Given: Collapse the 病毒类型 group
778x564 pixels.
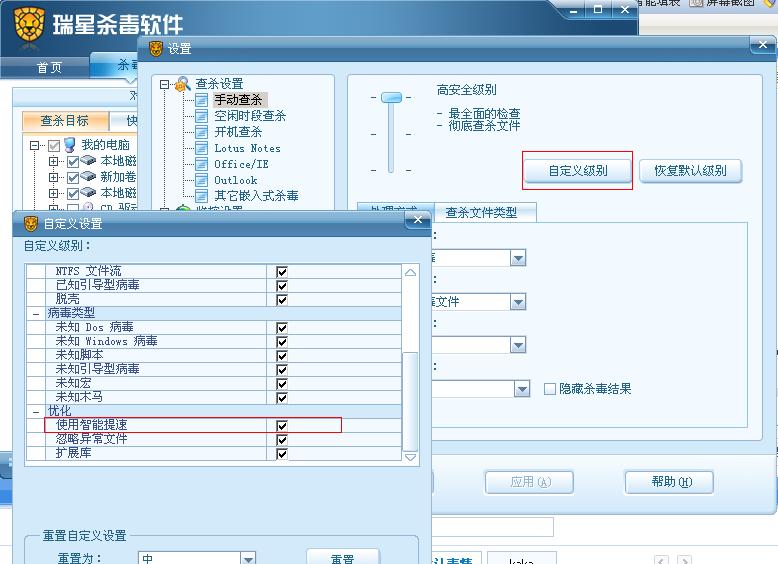Looking at the screenshot, I should click(36, 314).
